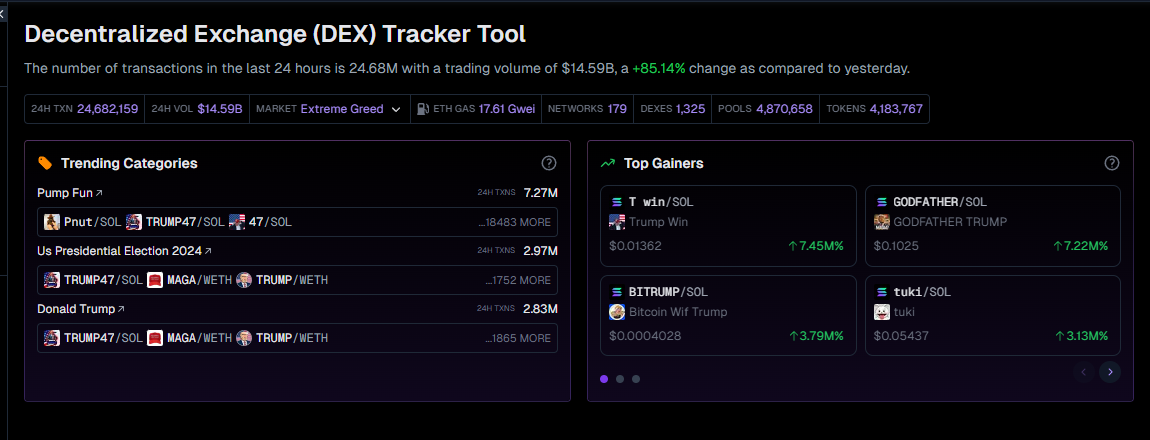Click TRUMP47 icon in Us Presidential Election row
Viewport: 1150px width, 440px height.
coord(51,280)
